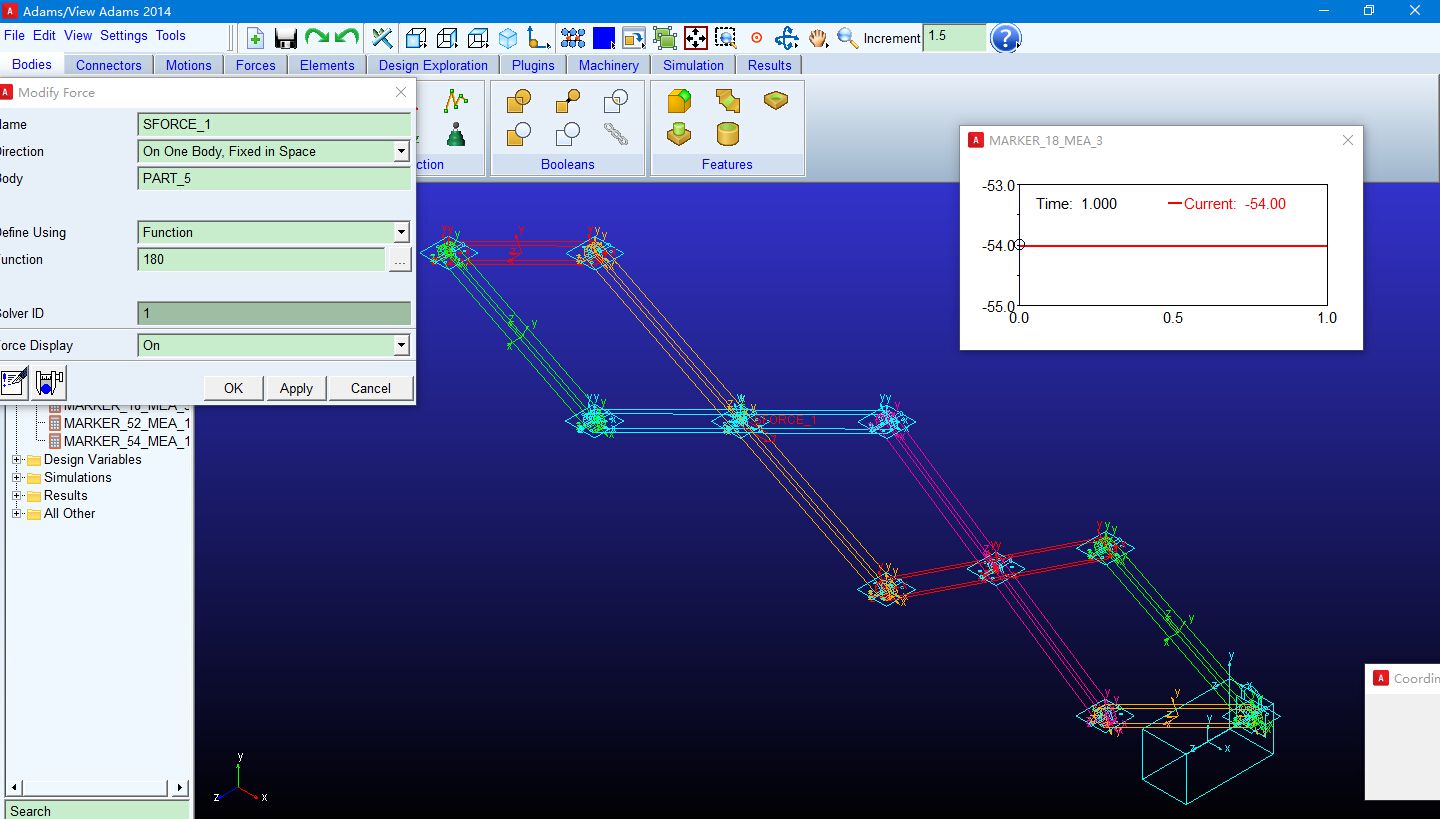Expand the Design Variables tree folder
The width and height of the screenshot is (1440, 819).
(17, 460)
